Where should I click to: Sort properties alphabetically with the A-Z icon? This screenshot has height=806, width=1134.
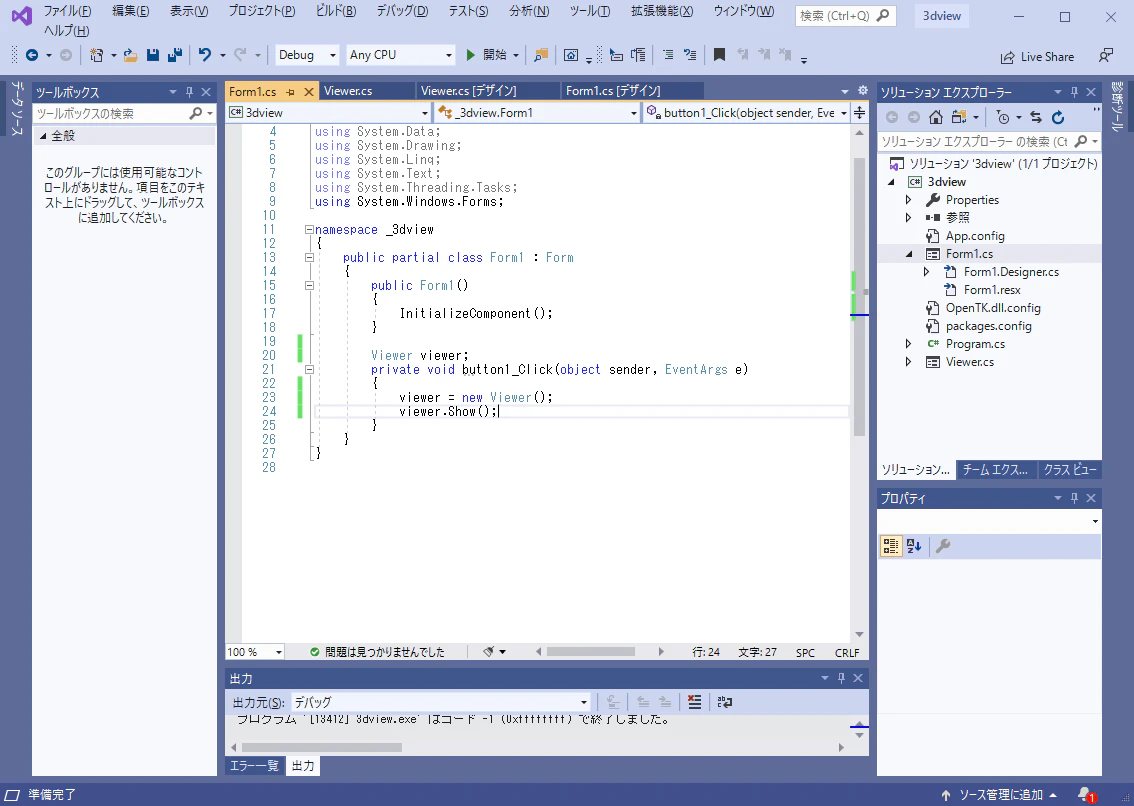pos(914,546)
